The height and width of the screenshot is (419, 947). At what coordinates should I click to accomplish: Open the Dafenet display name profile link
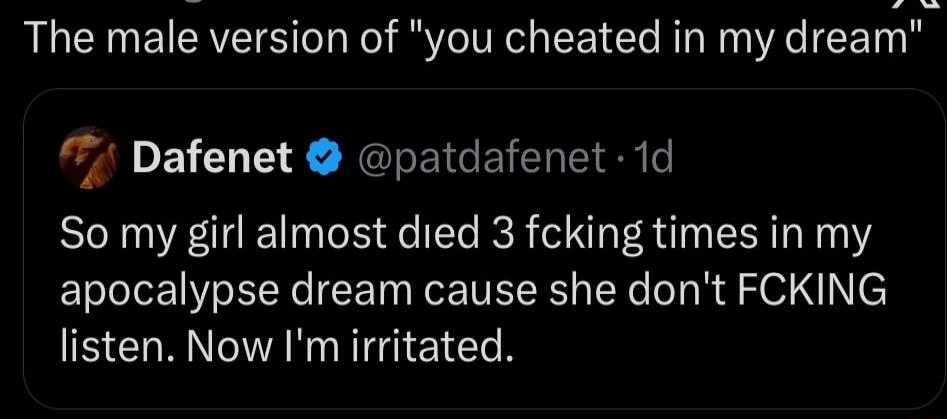[212, 158]
